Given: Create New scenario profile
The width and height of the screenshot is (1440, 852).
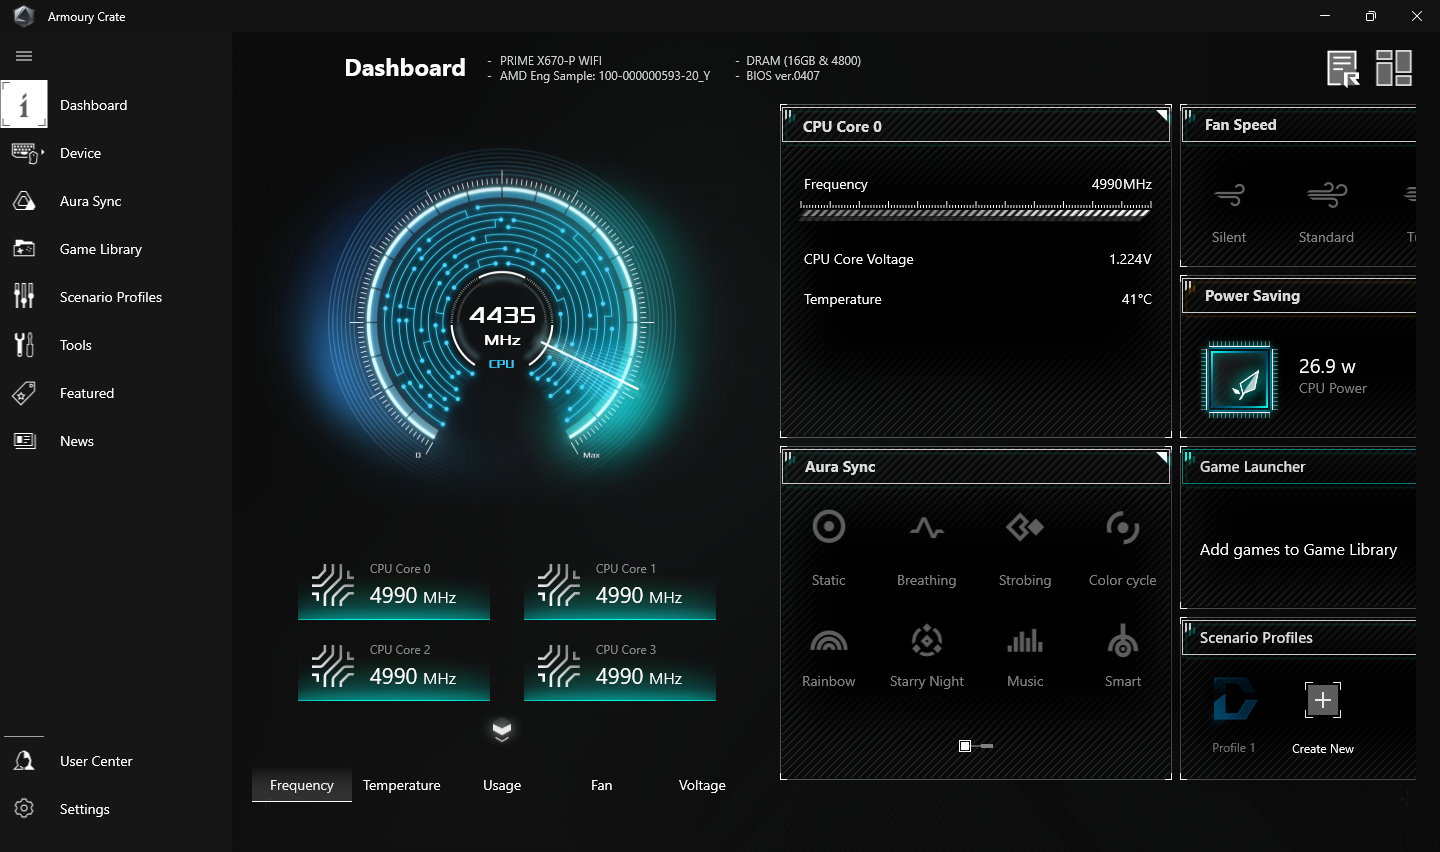Looking at the screenshot, I should pos(1322,700).
